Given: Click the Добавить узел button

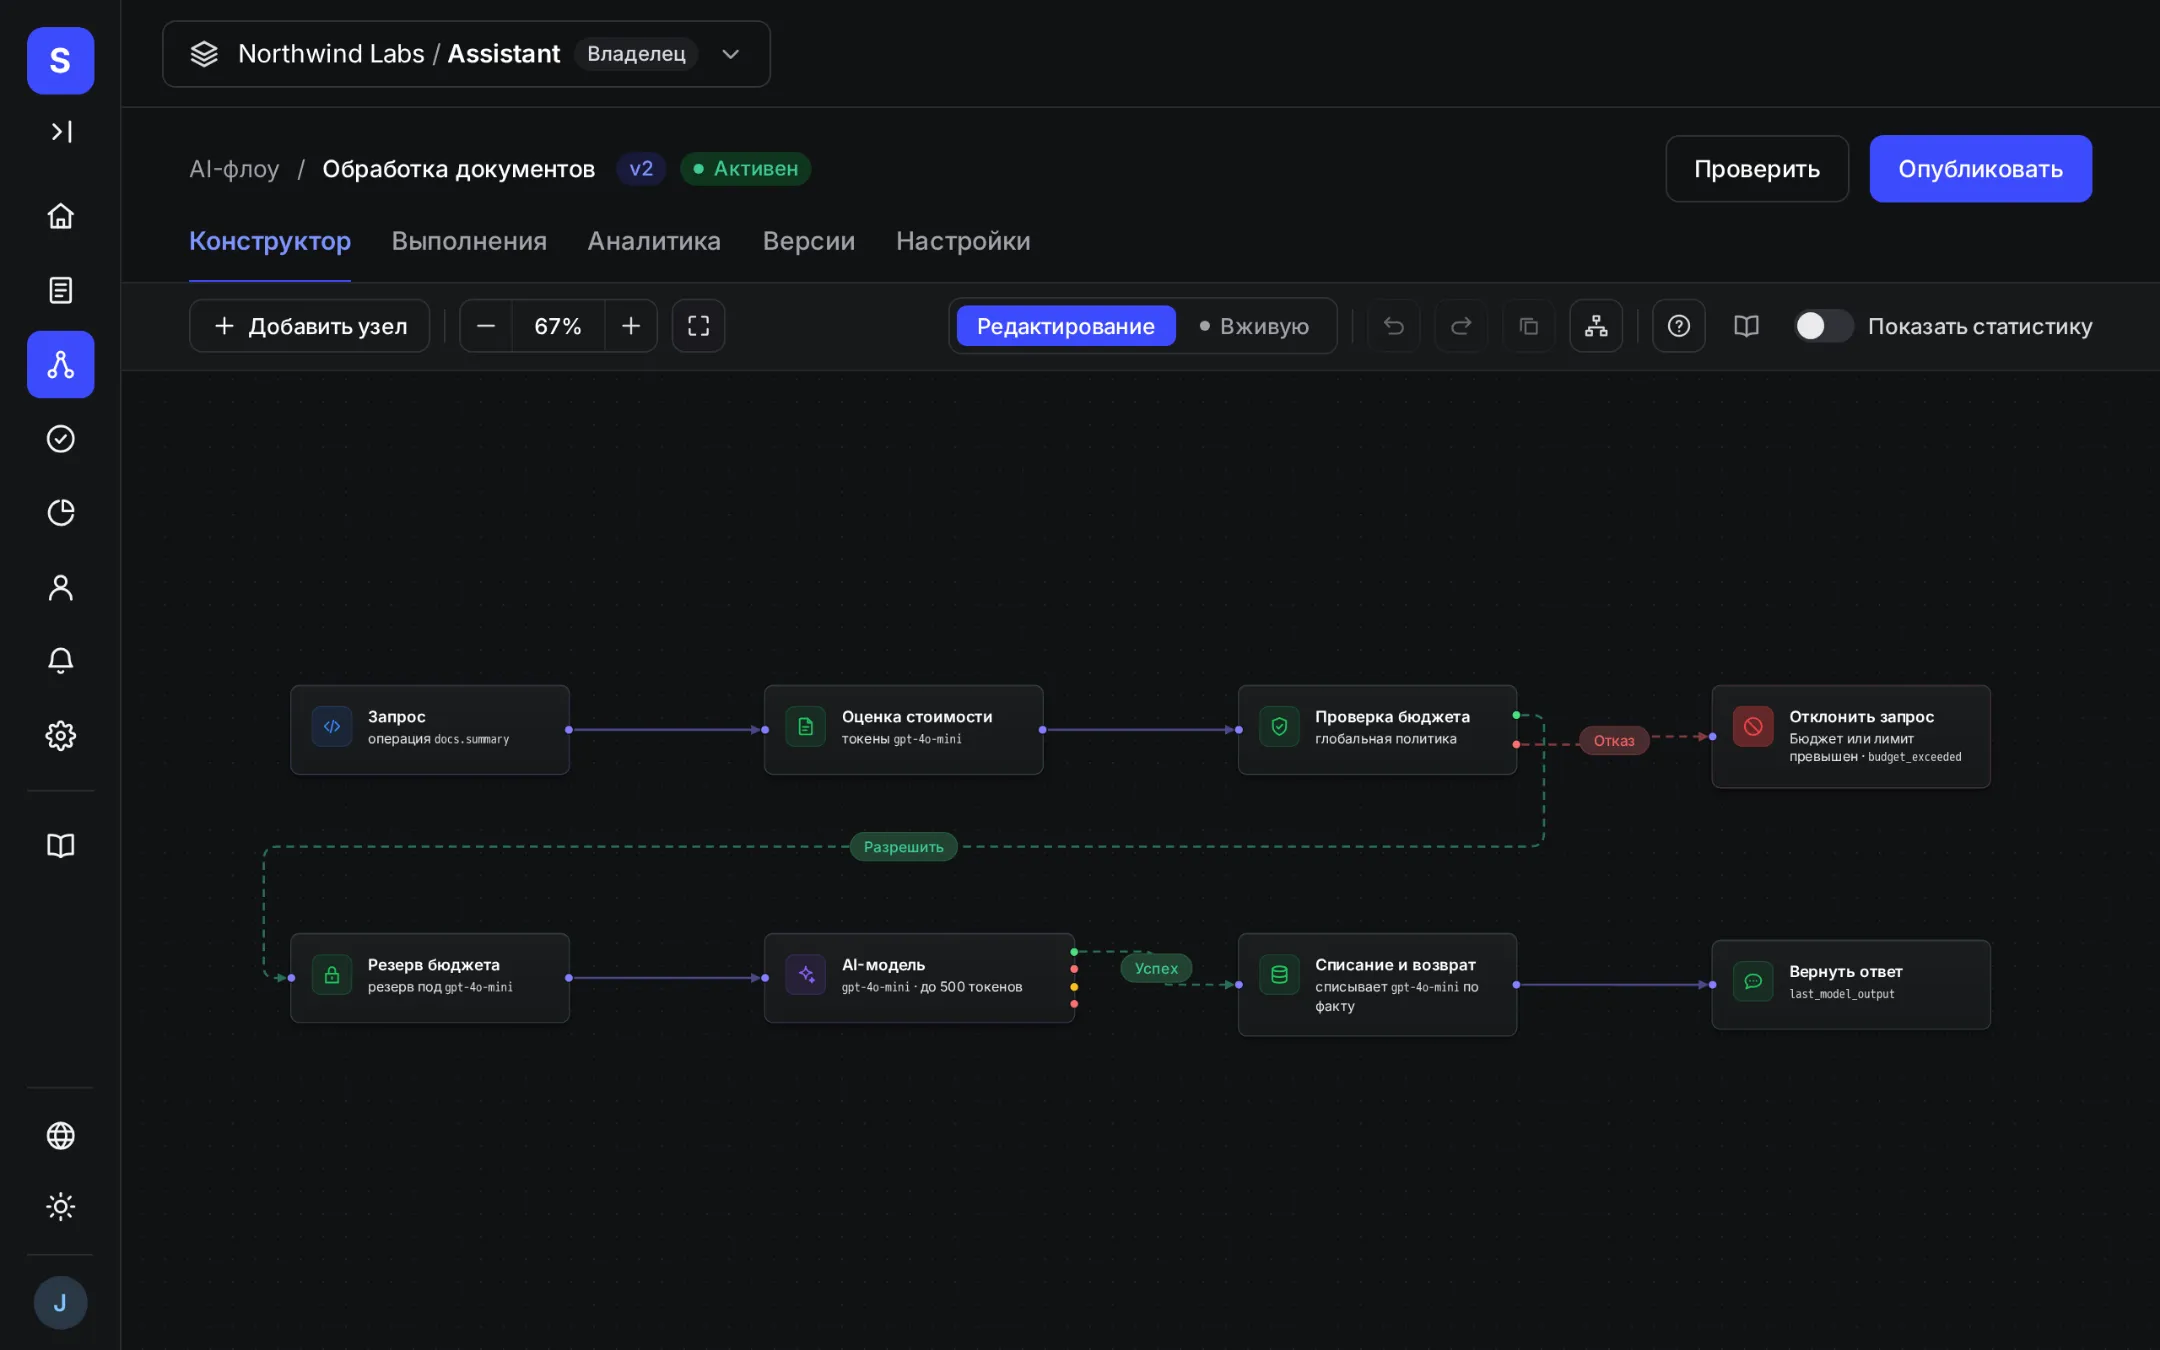Looking at the screenshot, I should pyautogui.click(x=310, y=326).
